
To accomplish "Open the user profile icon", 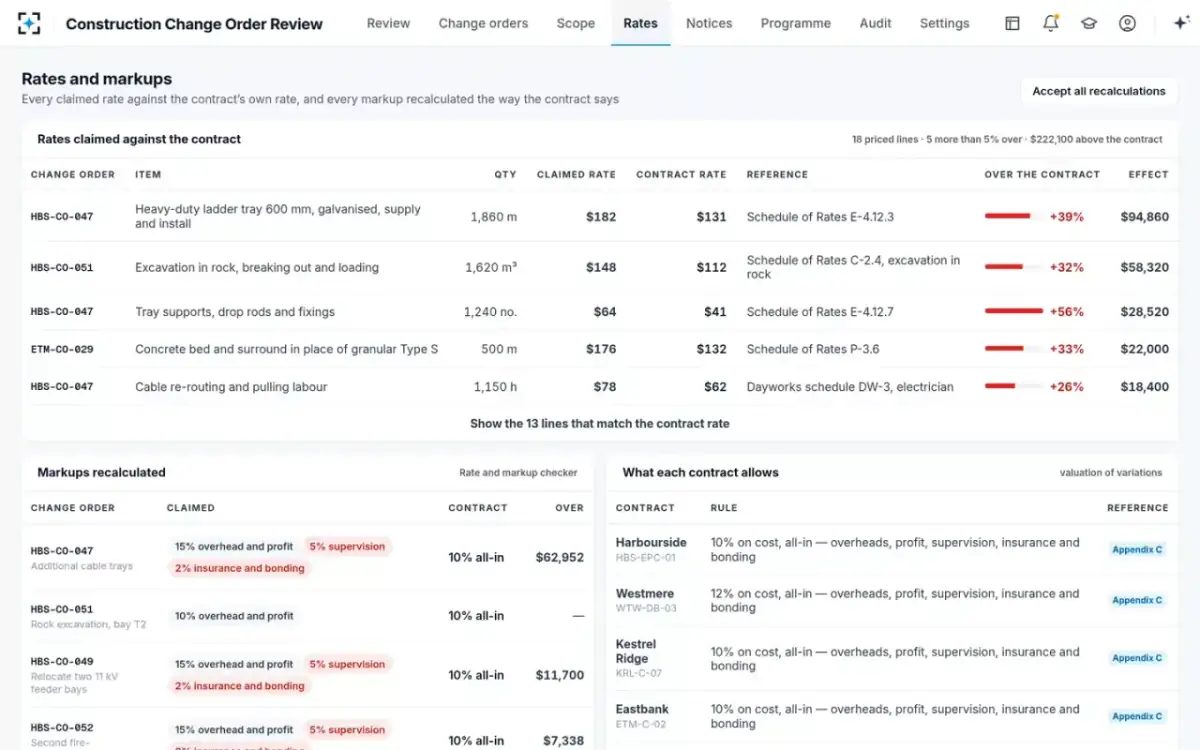I will [1127, 23].
